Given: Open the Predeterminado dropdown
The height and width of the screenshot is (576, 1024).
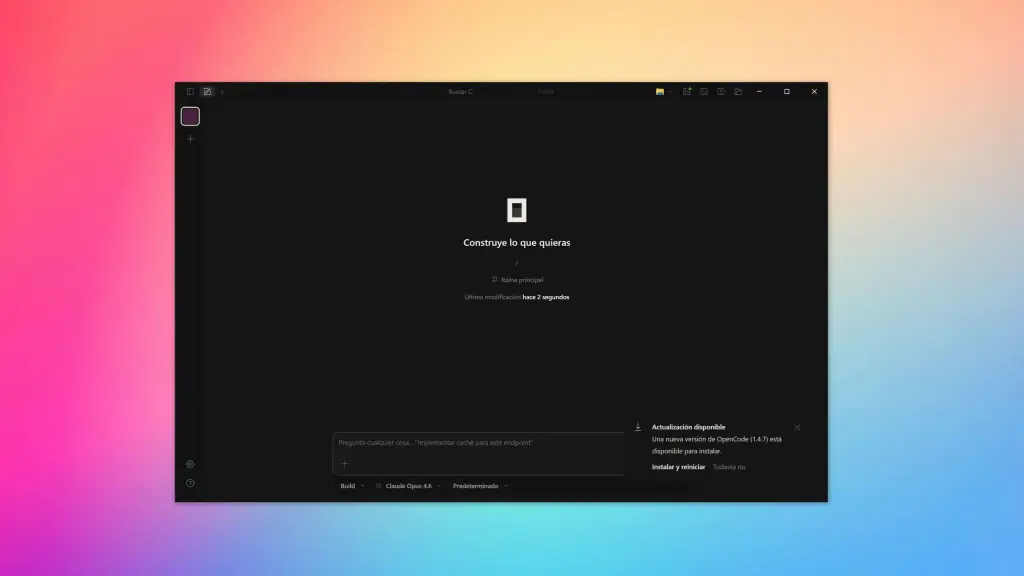Looking at the screenshot, I should click(480, 486).
